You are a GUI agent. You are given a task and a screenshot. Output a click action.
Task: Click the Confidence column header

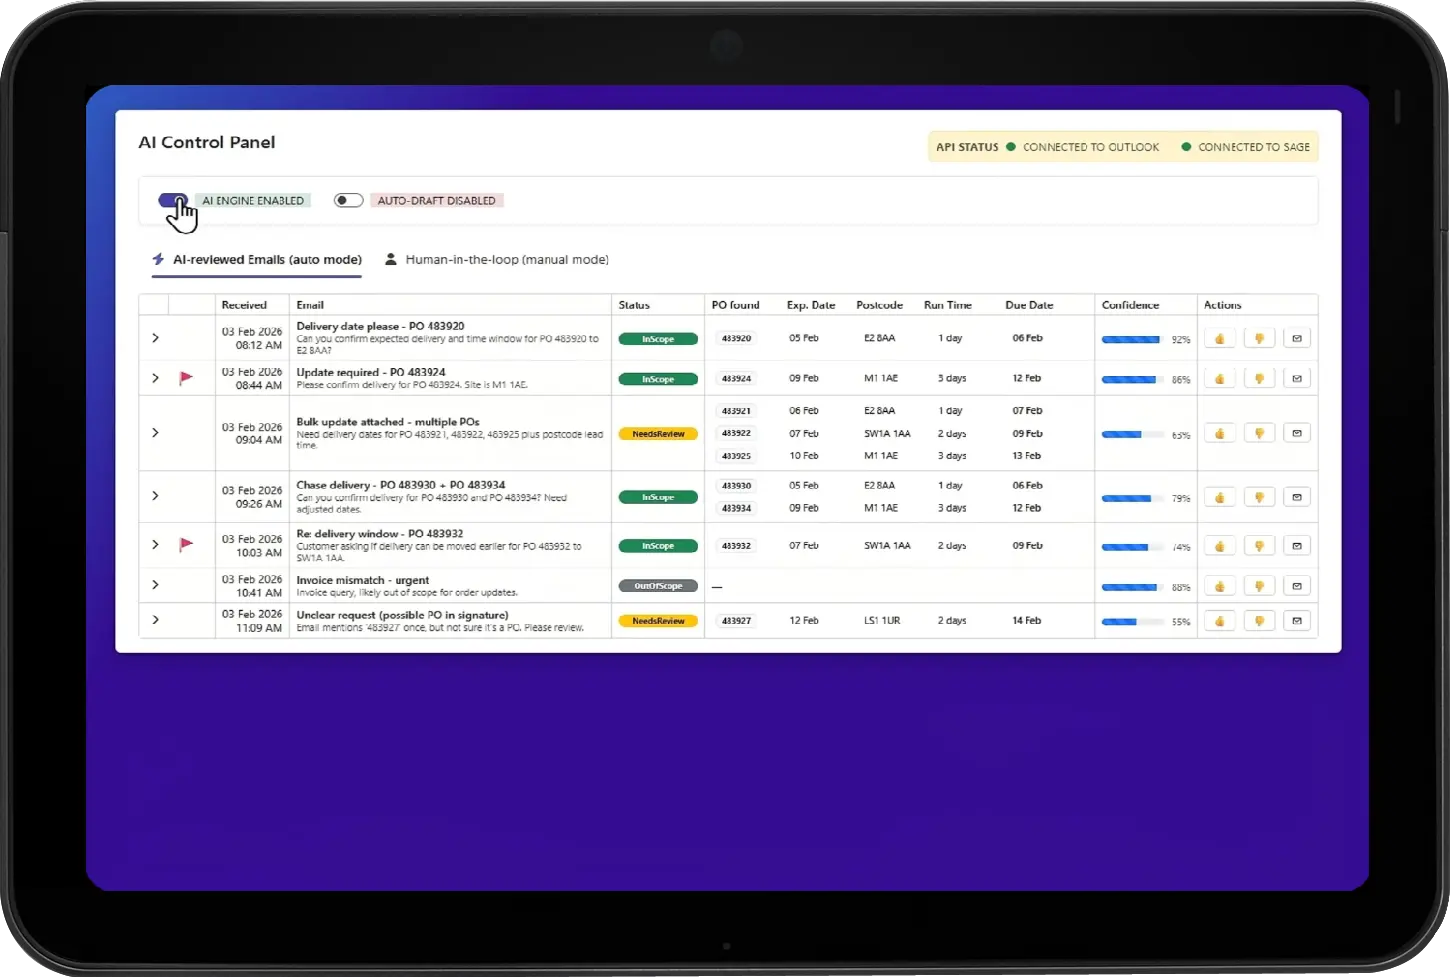(x=1130, y=305)
